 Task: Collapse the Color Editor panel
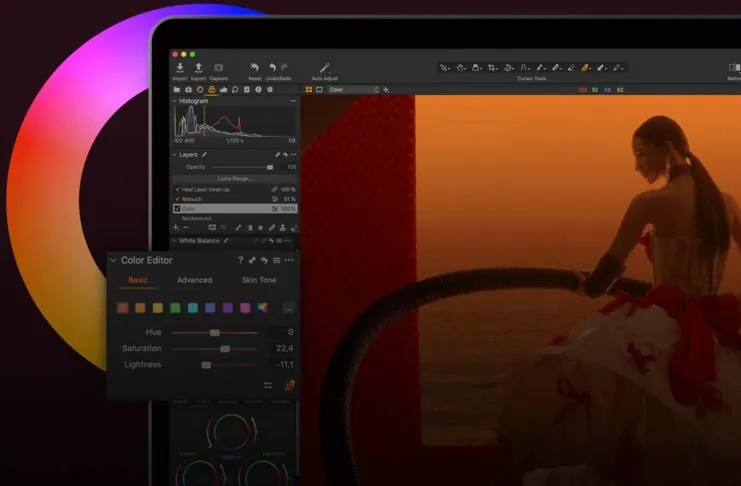point(113,260)
